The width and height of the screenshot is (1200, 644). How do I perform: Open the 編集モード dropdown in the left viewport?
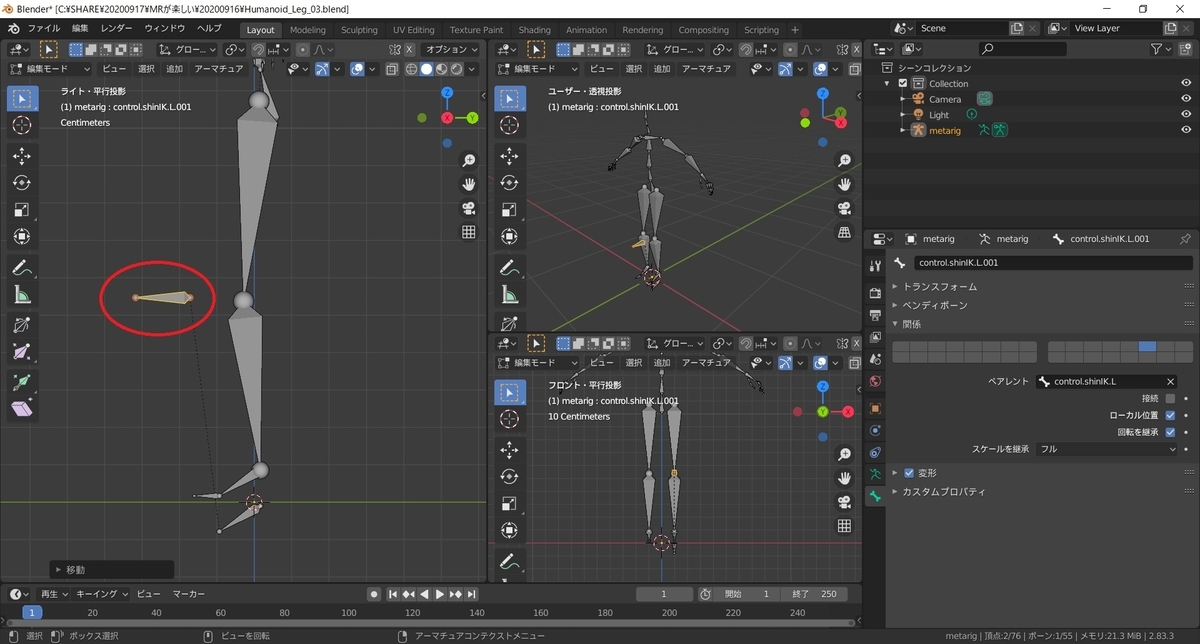point(50,69)
